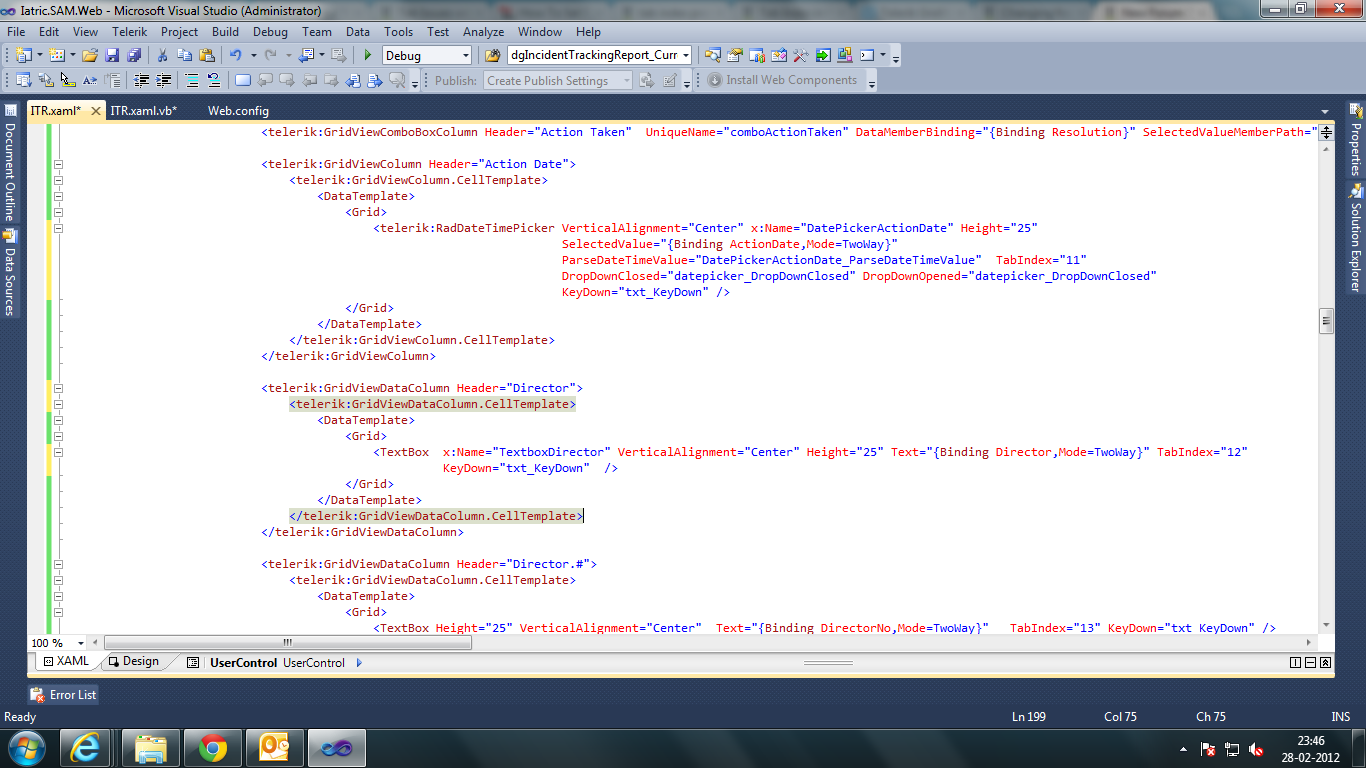Open Google Chrome from the taskbar

coord(212,748)
